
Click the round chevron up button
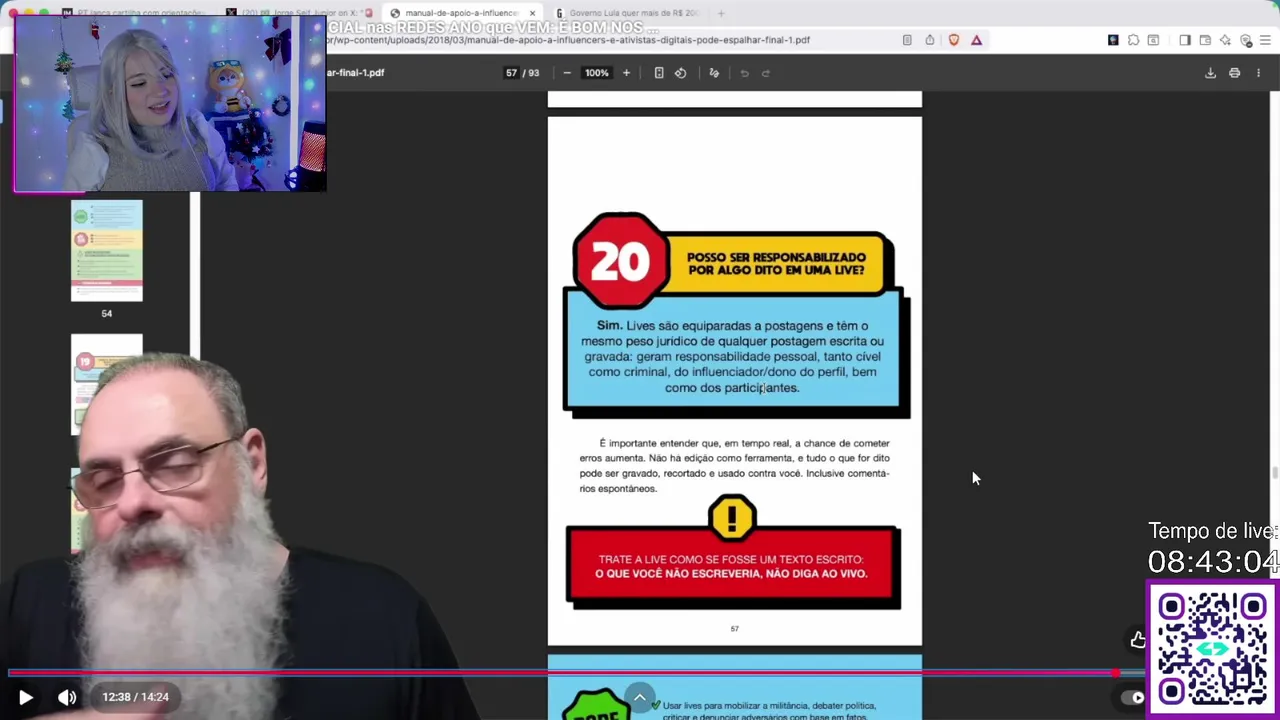pyautogui.click(x=640, y=697)
